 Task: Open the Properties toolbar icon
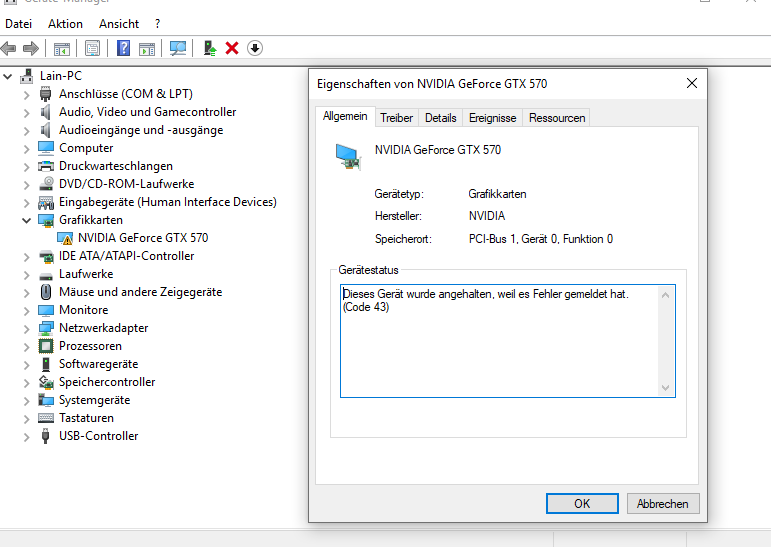[92, 48]
